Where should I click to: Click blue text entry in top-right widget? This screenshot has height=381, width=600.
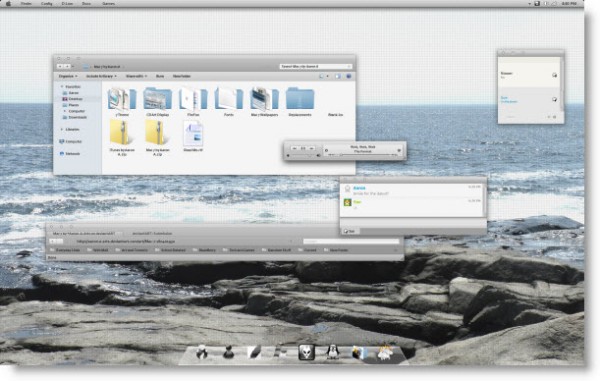coord(509,100)
